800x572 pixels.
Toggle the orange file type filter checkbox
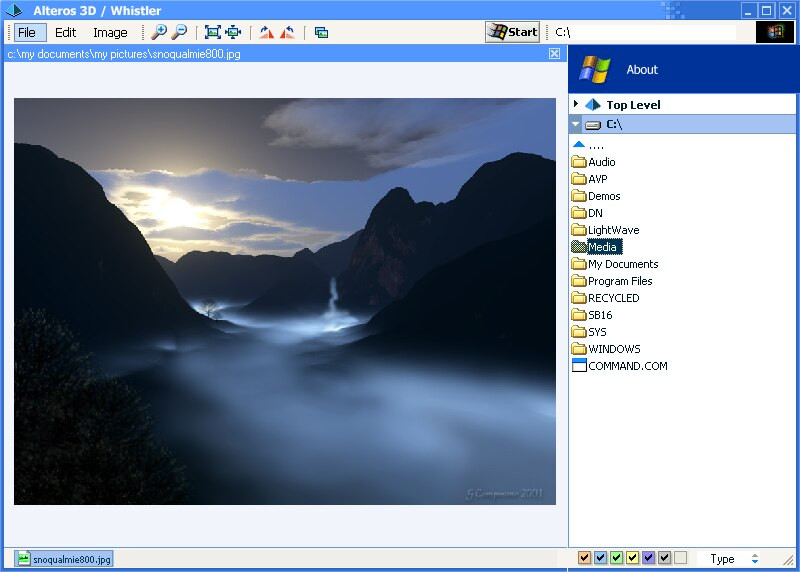coord(584,558)
